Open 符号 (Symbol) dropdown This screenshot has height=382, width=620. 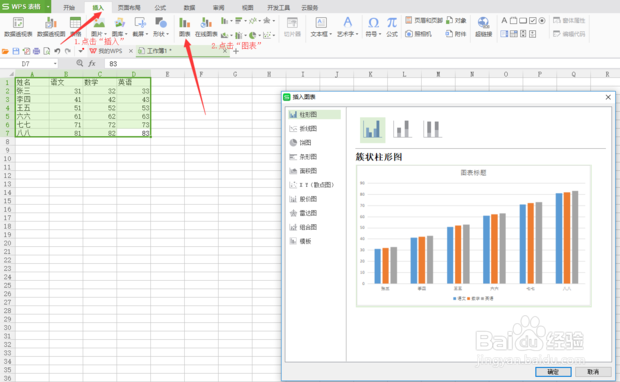click(x=373, y=27)
